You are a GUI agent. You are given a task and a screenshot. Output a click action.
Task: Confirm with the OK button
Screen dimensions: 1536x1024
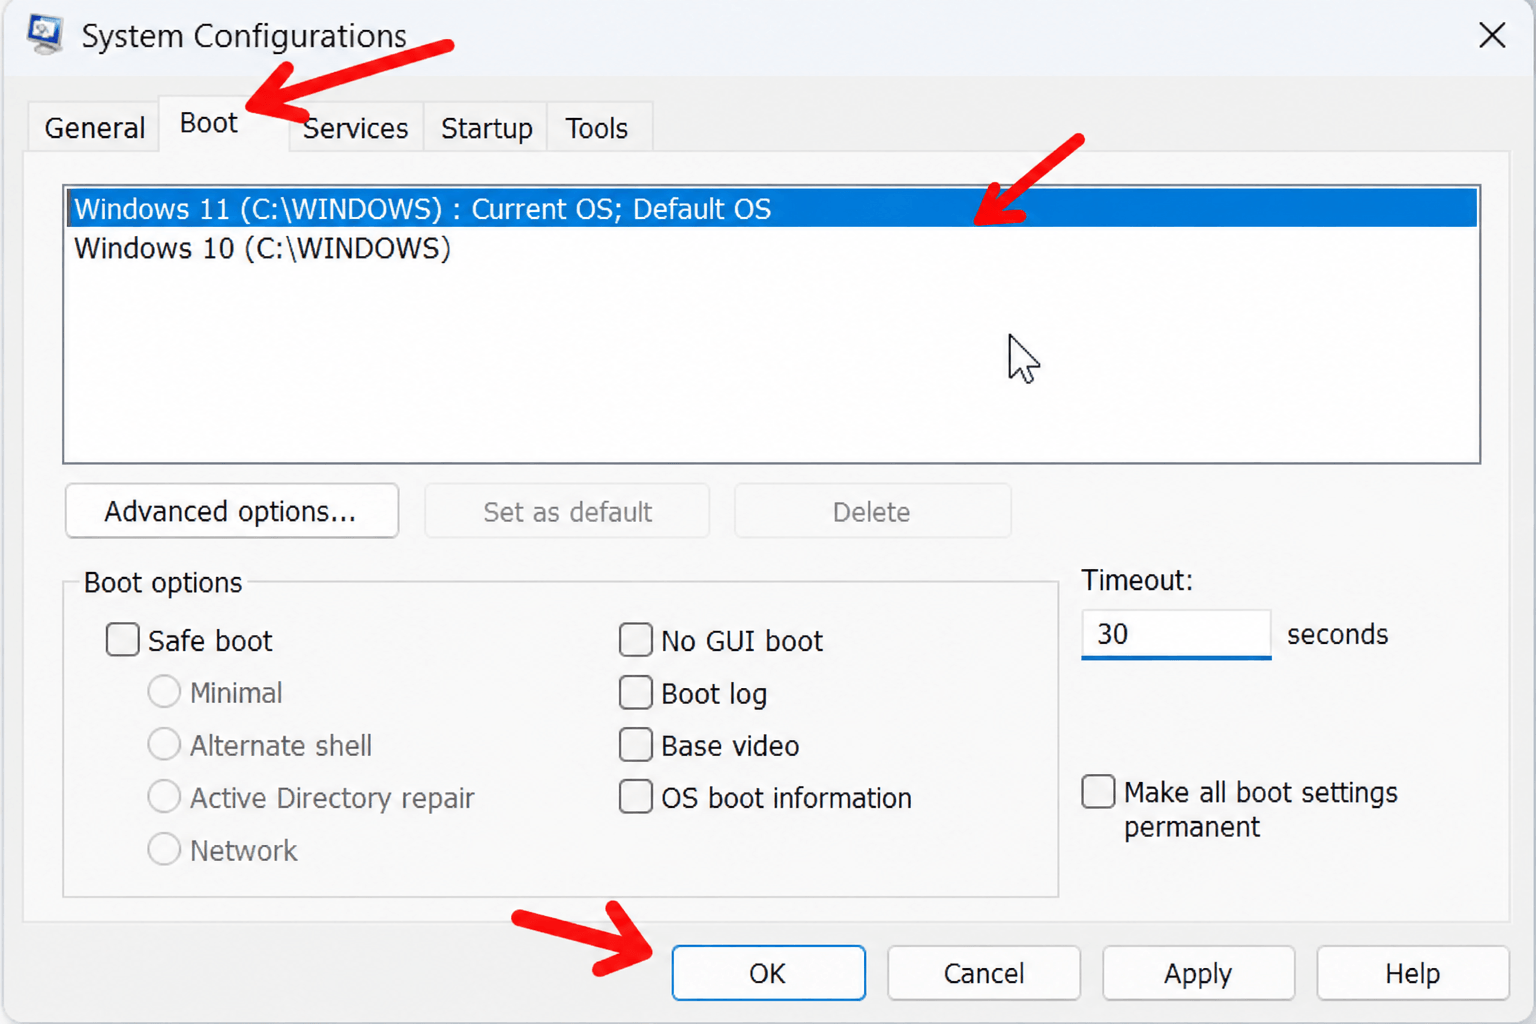point(768,973)
